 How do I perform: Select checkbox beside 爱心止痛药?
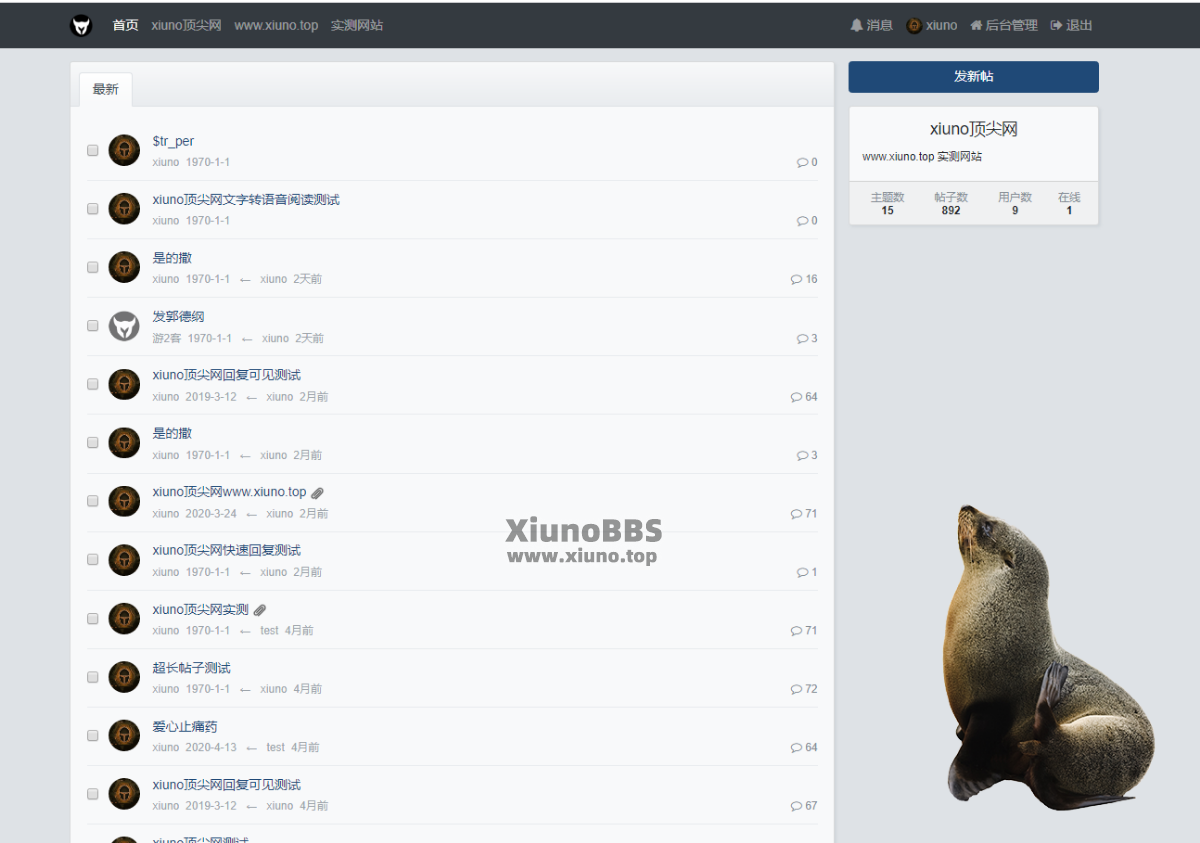tap(93, 735)
